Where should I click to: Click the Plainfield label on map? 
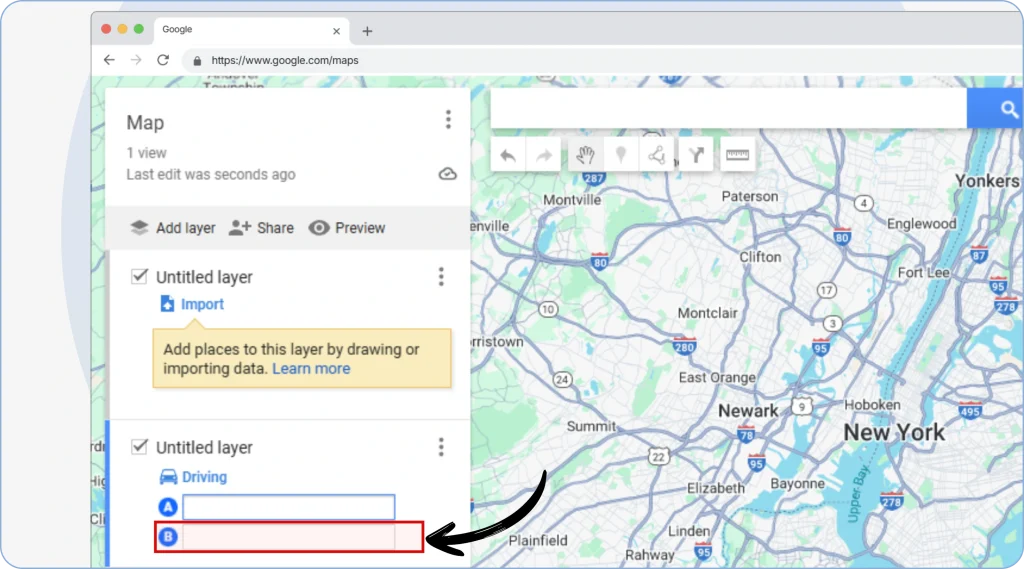tap(538, 540)
